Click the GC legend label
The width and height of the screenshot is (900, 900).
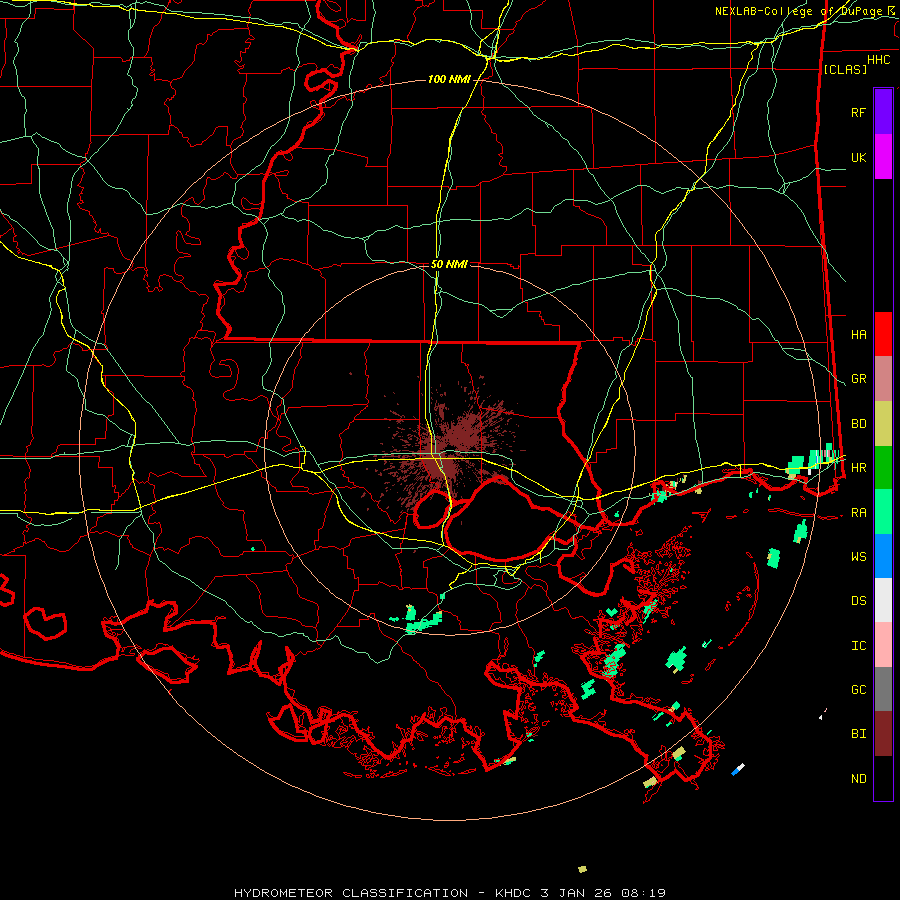[x=858, y=690]
